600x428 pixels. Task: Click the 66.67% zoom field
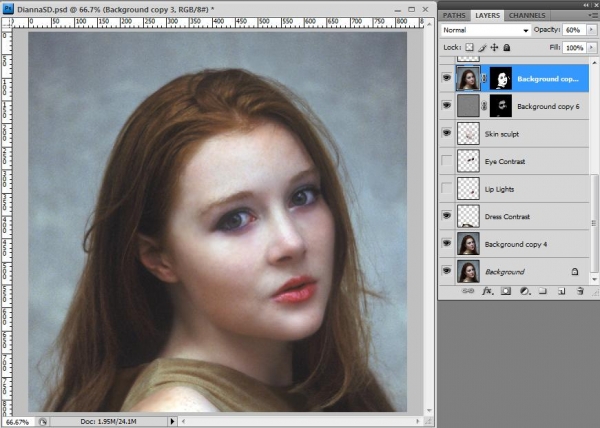(x=18, y=422)
